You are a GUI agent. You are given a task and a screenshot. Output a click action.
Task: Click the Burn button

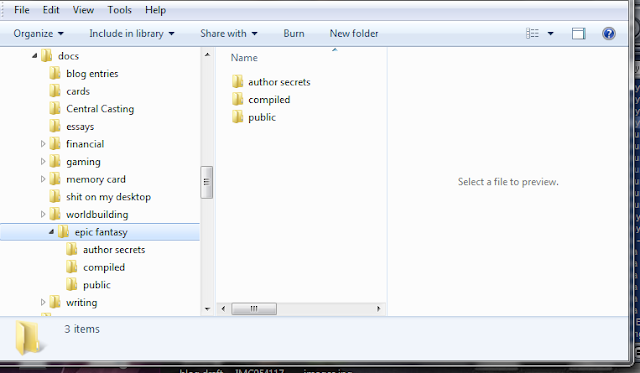pyautogui.click(x=294, y=33)
